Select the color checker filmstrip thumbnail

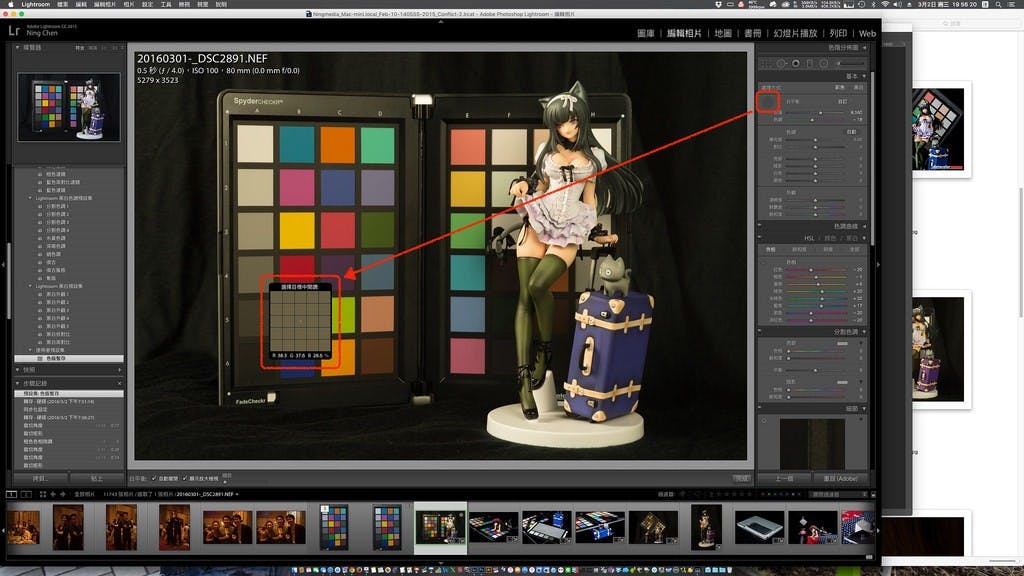pos(333,527)
